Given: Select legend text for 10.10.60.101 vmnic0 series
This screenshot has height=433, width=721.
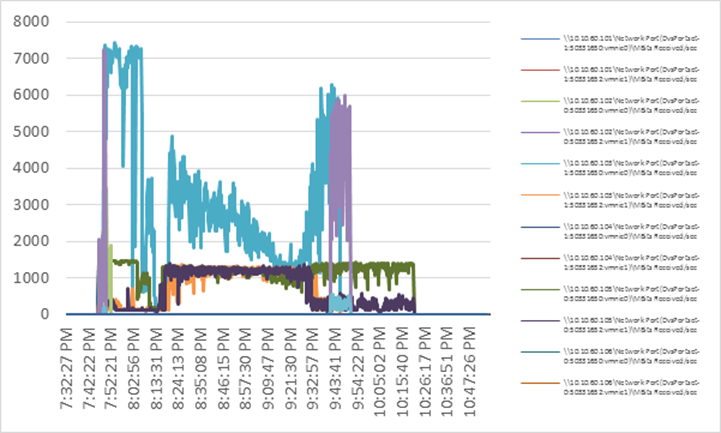Looking at the screenshot, I should [x=631, y=43].
